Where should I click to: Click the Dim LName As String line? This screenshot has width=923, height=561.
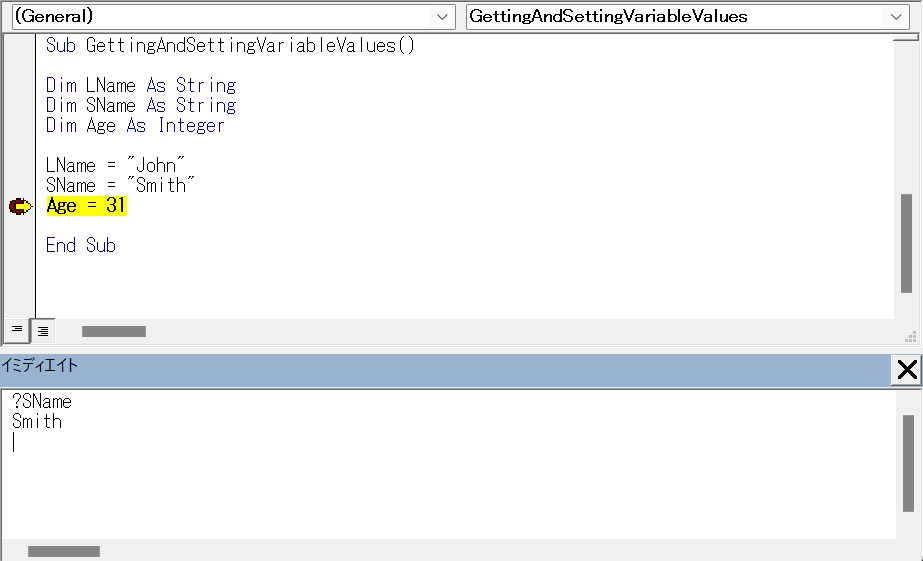[x=141, y=86]
